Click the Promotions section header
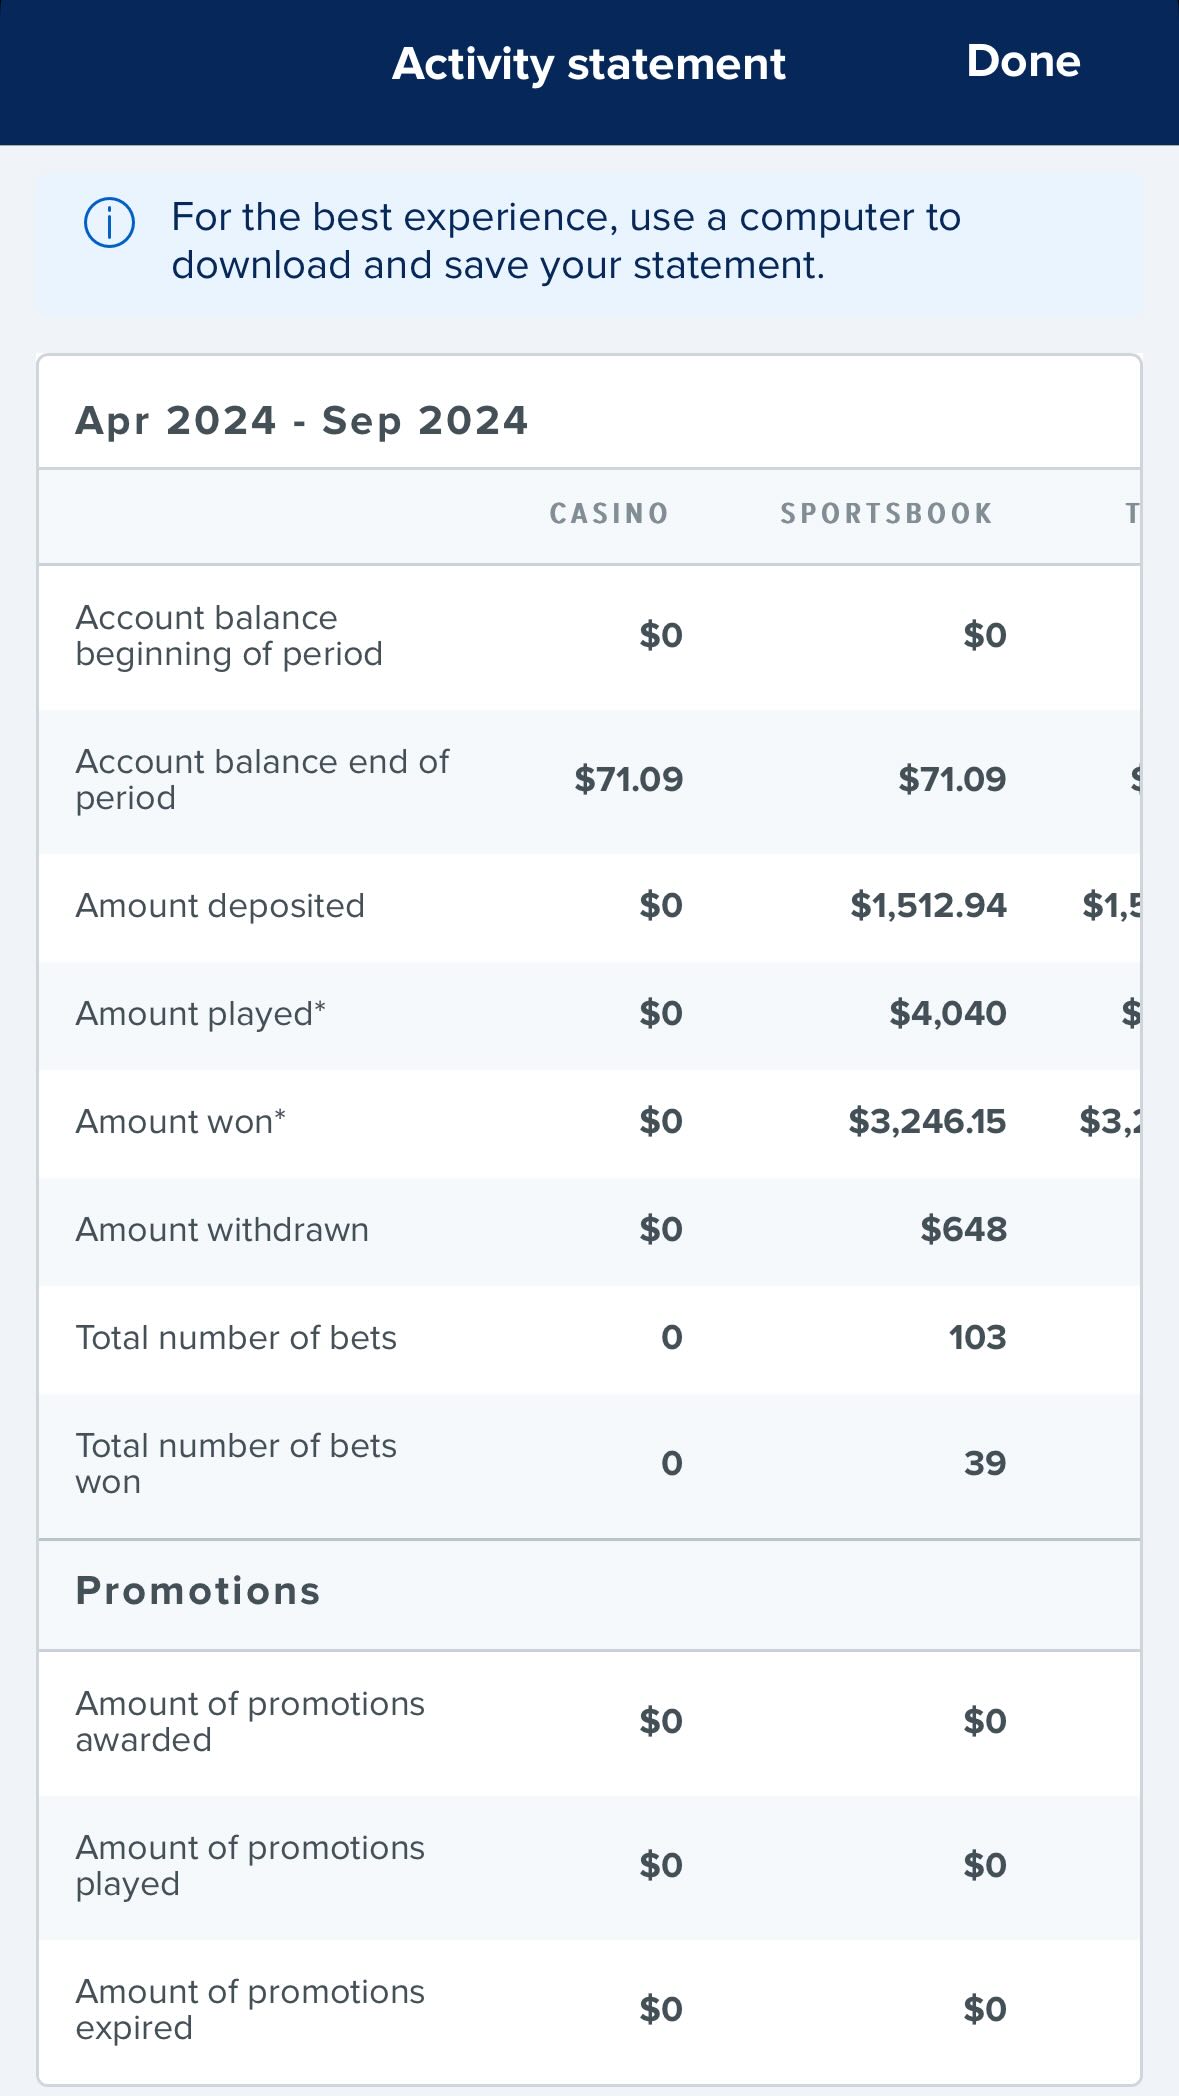Viewport: 1179px width, 2096px height. coord(198,1591)
